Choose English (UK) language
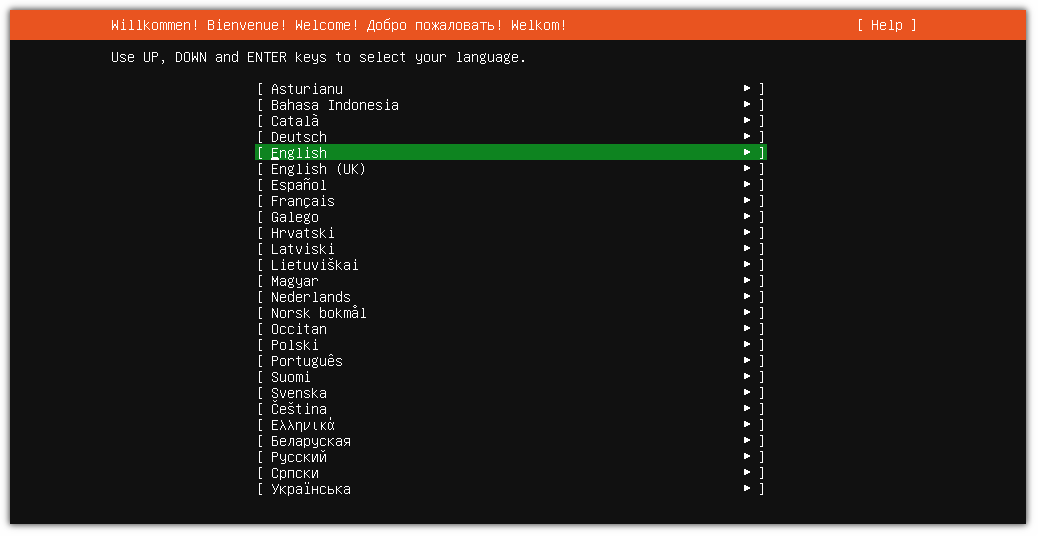 (x=510, y=169)
